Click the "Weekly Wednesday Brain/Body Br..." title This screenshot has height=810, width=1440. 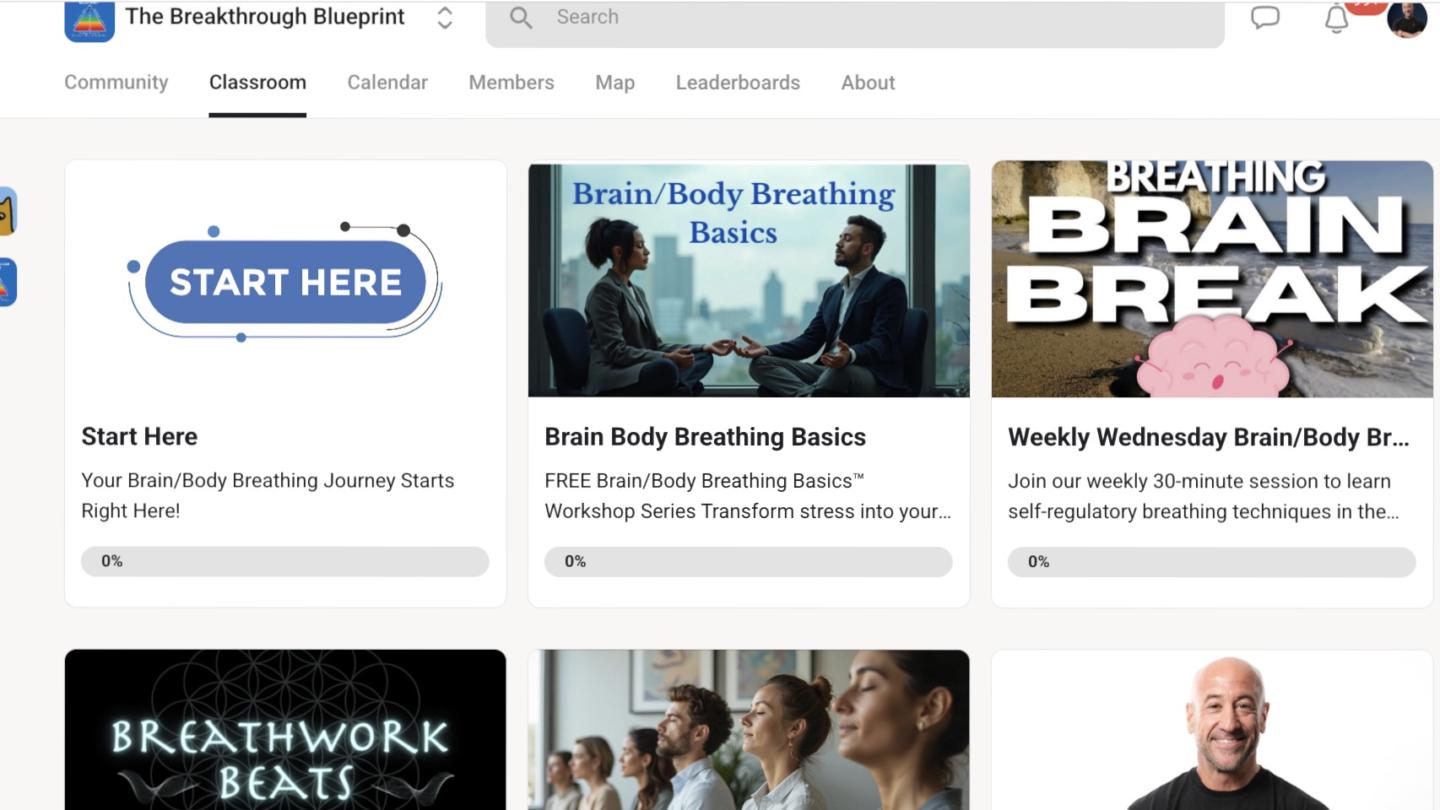tap(1209, 437)
